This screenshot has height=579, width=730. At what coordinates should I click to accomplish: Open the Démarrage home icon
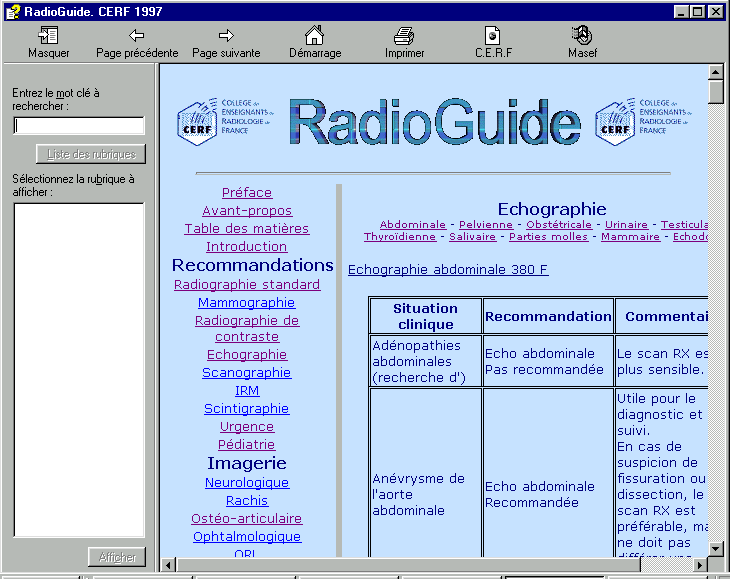[x=314, y=35]
